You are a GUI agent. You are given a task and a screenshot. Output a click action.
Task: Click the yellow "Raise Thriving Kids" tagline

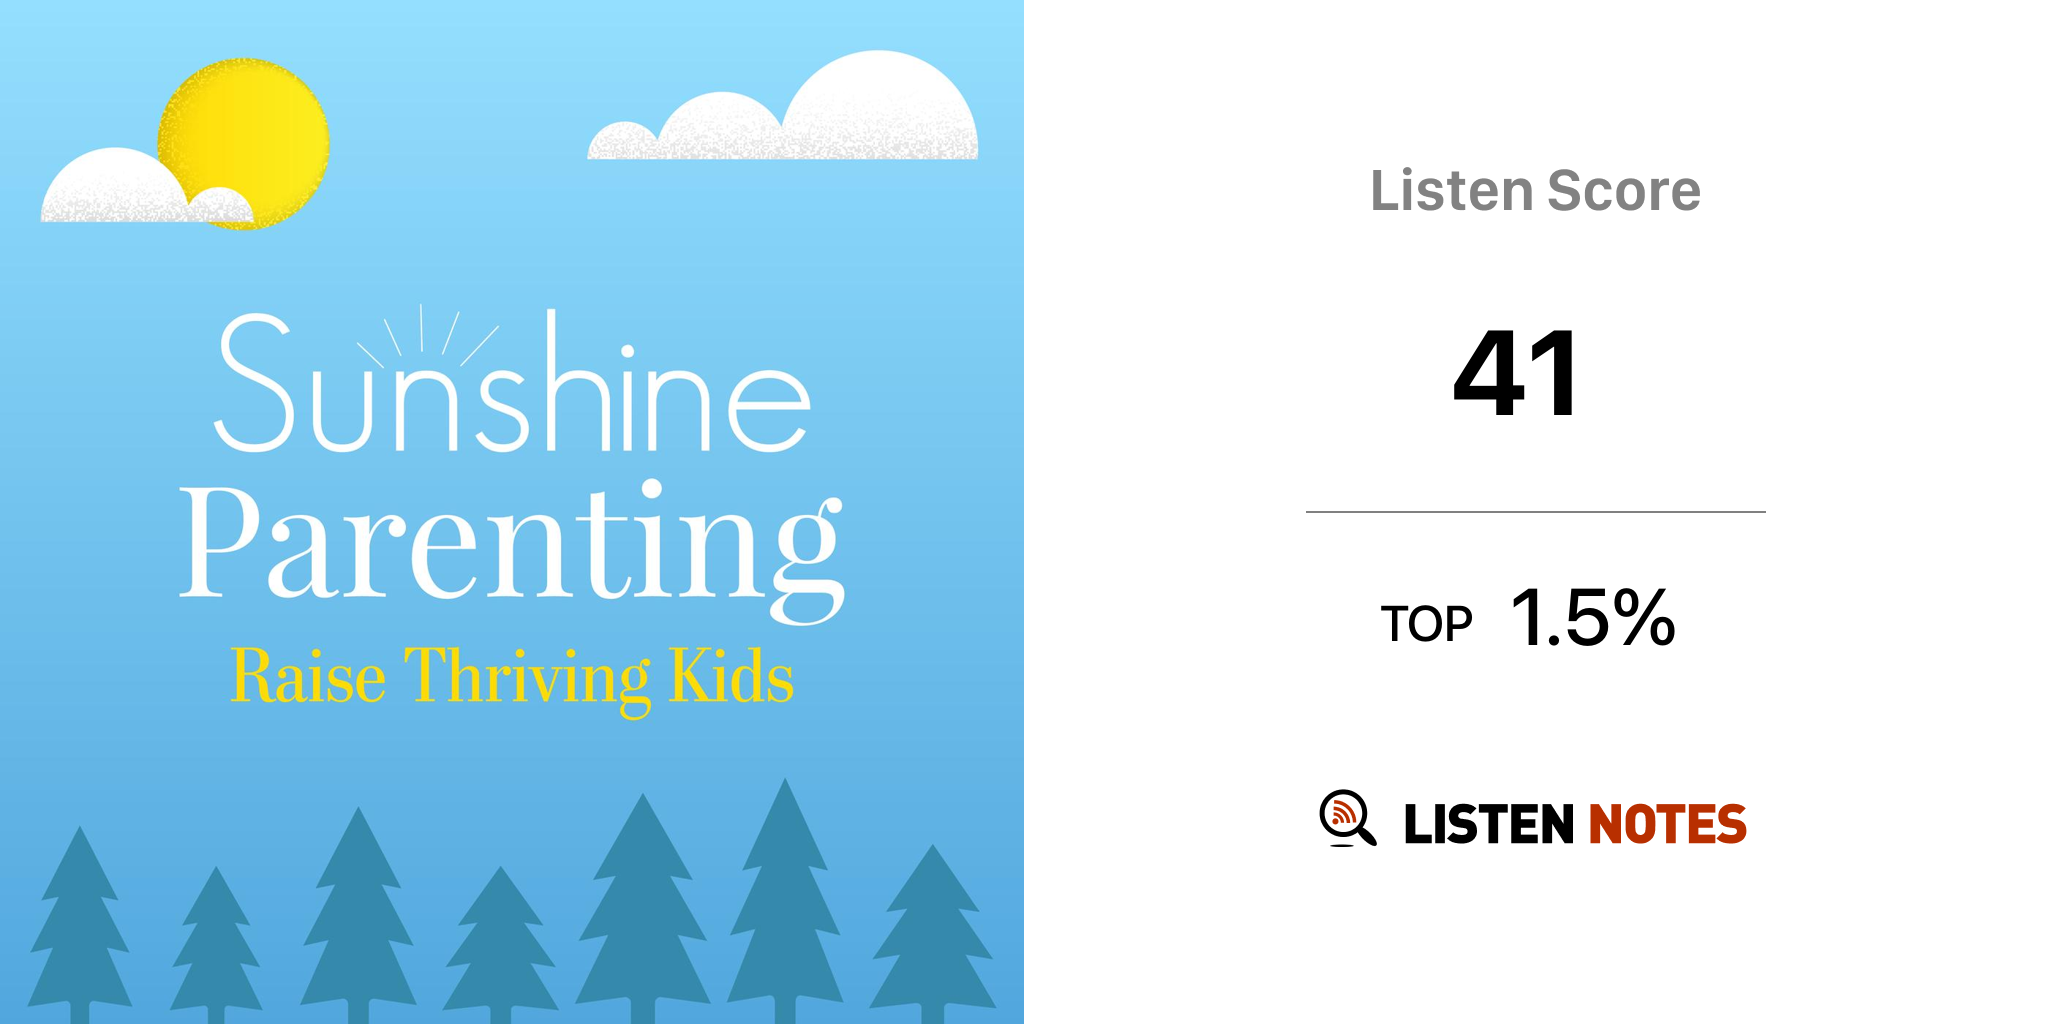[x=512, y=678]
